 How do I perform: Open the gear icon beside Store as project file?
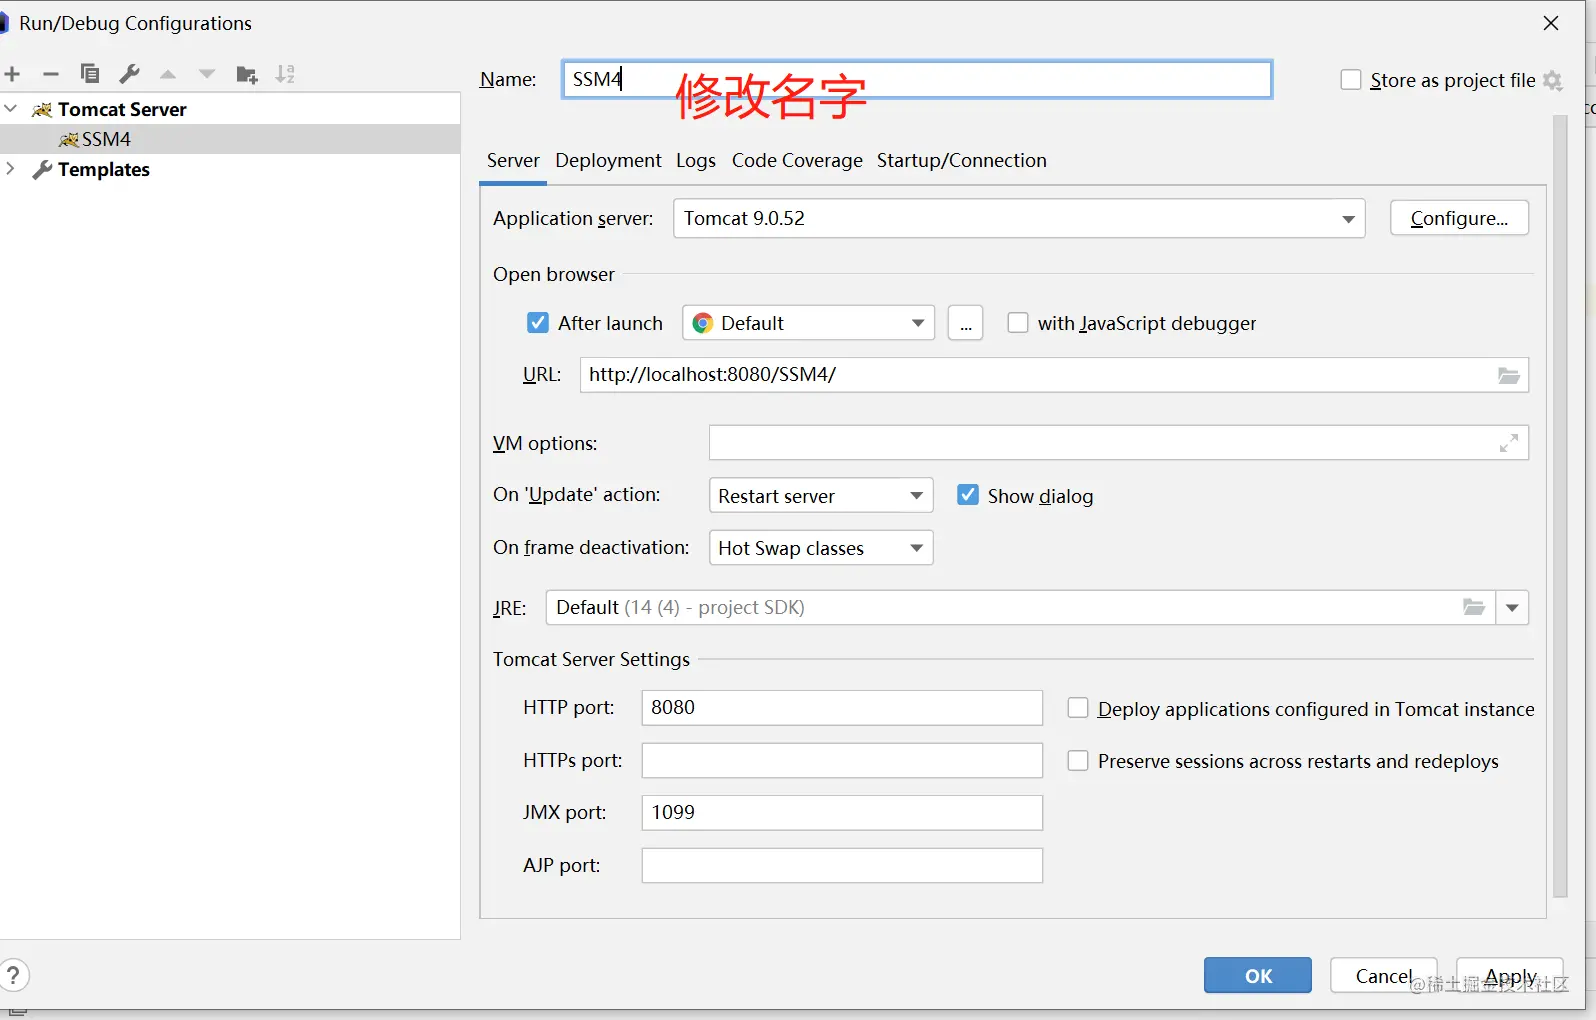coord(1553,80)
